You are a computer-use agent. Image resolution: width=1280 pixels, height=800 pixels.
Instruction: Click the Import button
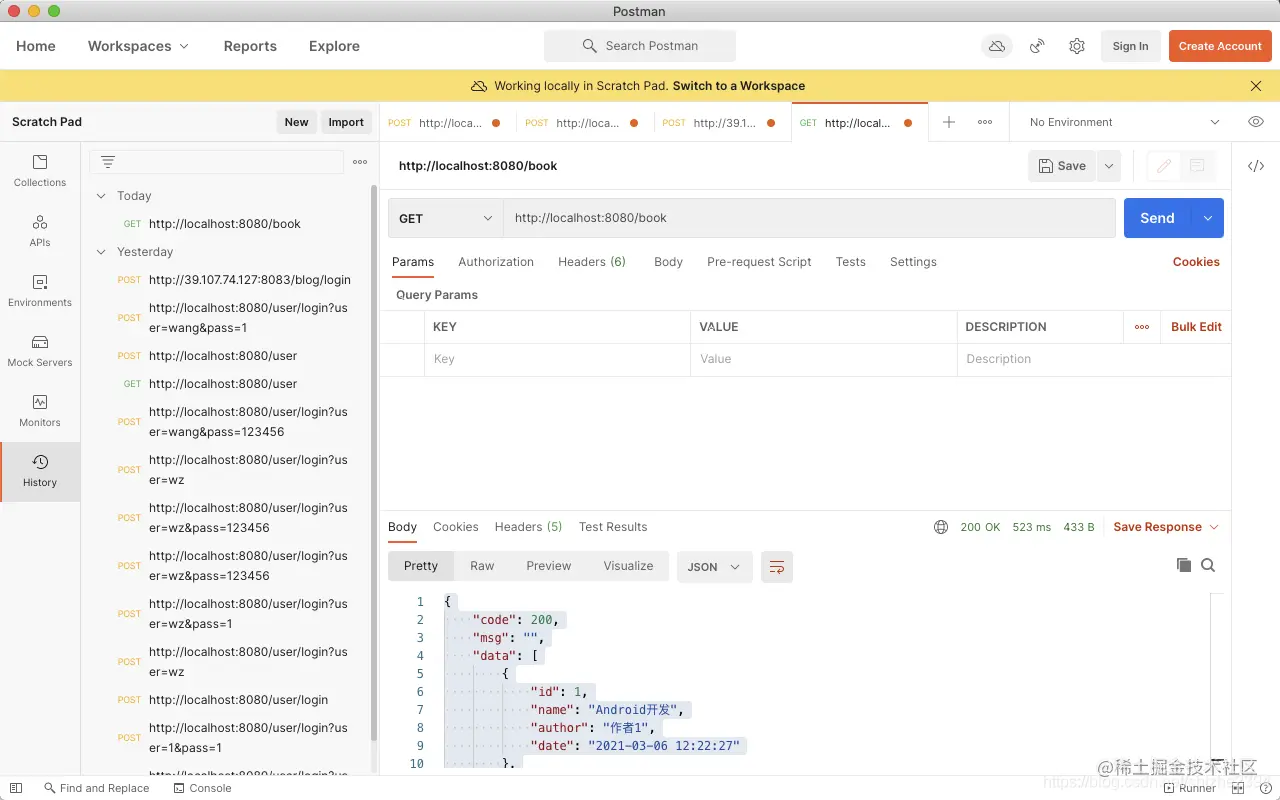coord(346,122)
